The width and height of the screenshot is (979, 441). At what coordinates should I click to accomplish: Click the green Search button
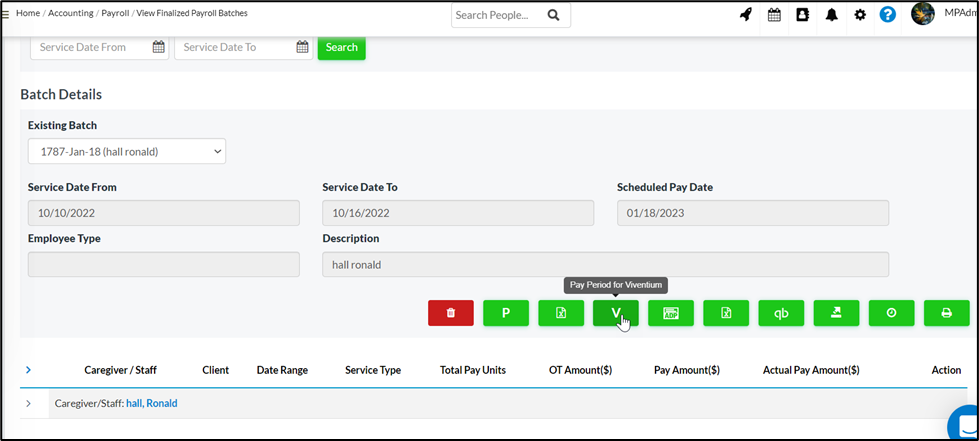pyautogui.click(x=341, y=47)
